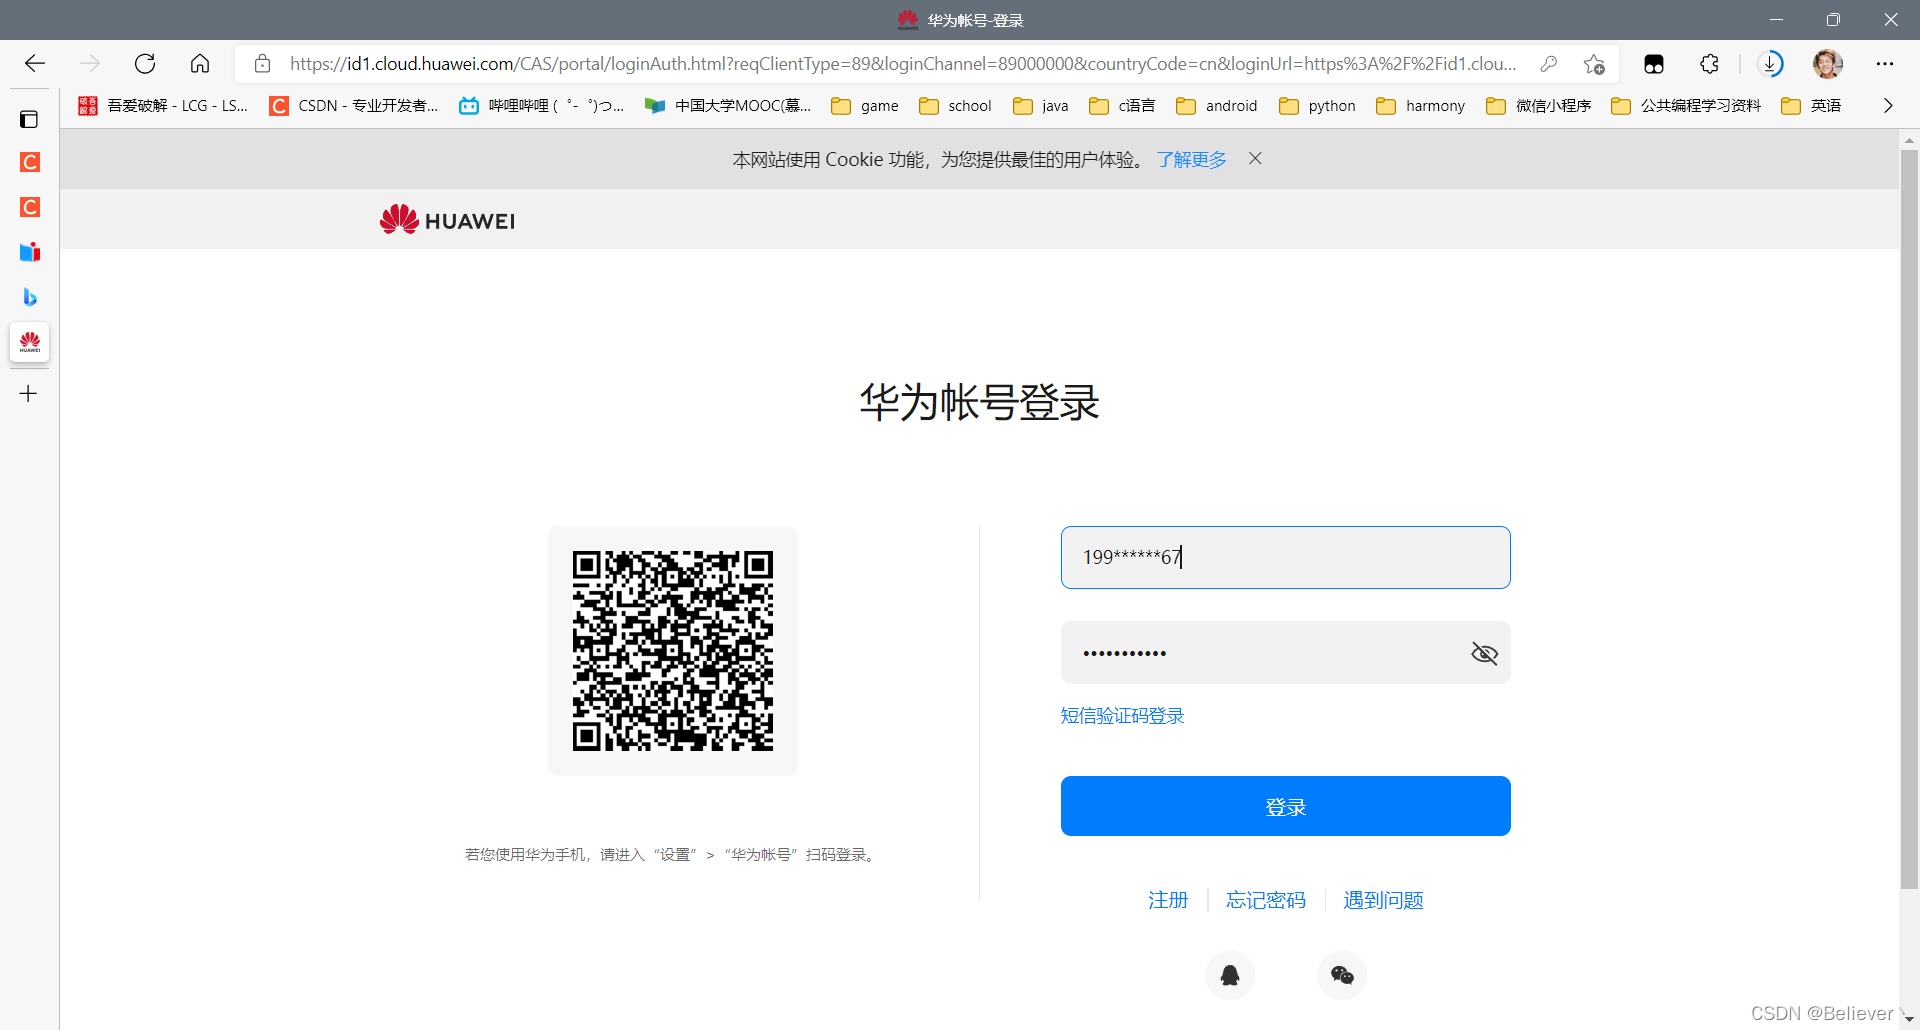The image size is (1920, 1030).
Task: Open saved passwords via the key icon
Action: (x=1549, y=64)
